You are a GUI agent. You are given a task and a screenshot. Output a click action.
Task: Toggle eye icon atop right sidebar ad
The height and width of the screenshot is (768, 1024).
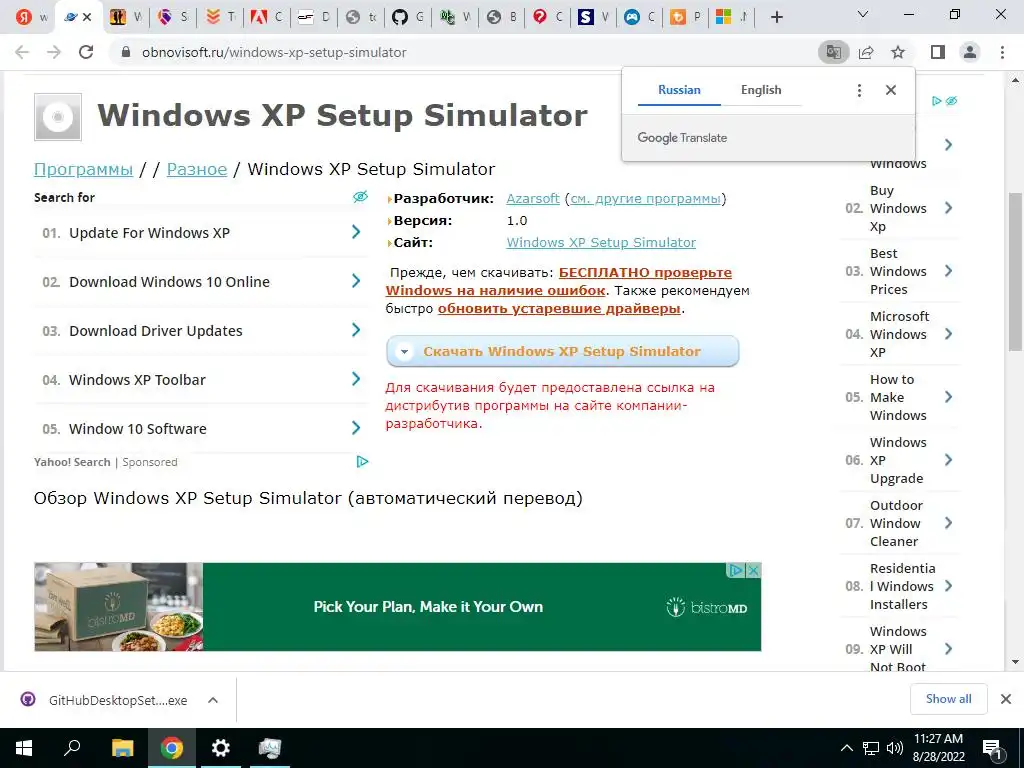click(x=952, y=101)
